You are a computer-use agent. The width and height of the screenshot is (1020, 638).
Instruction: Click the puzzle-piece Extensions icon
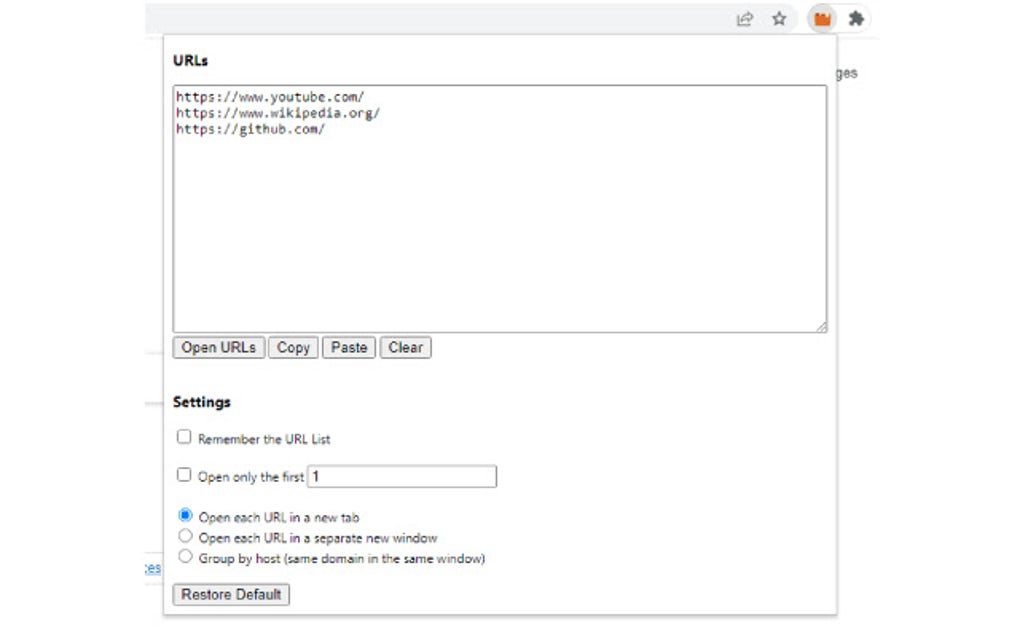coord(856,18)
